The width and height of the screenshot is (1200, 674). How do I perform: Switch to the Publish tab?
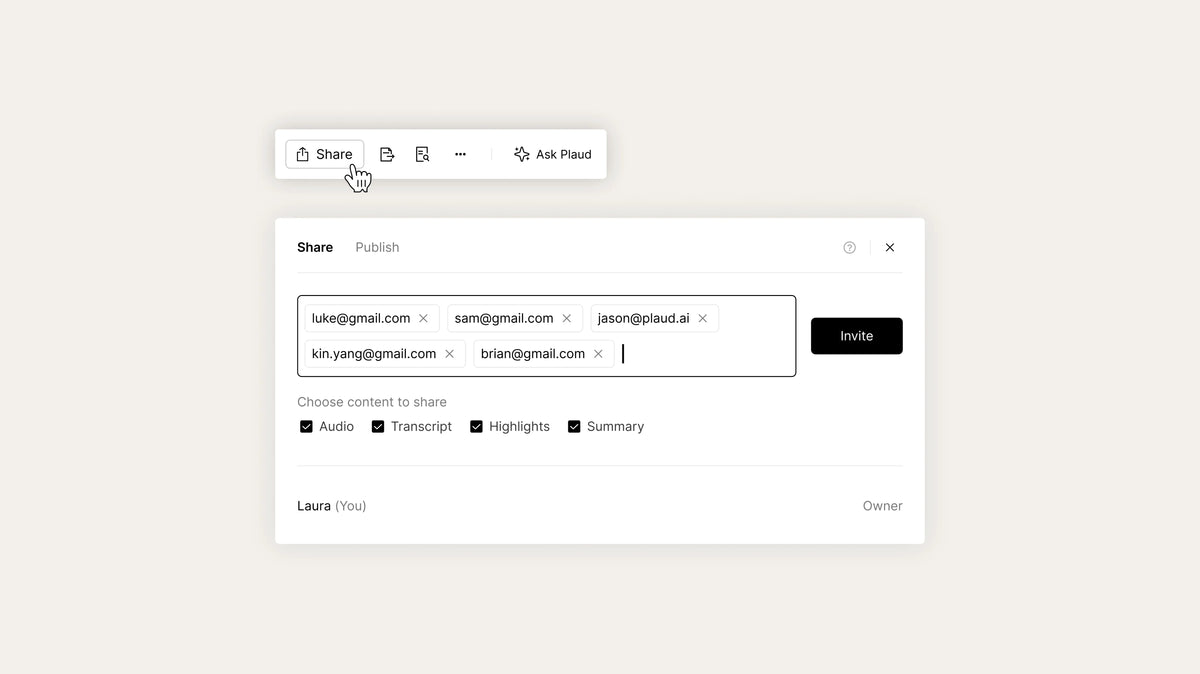pyautogui.click(x=377, y=248)
